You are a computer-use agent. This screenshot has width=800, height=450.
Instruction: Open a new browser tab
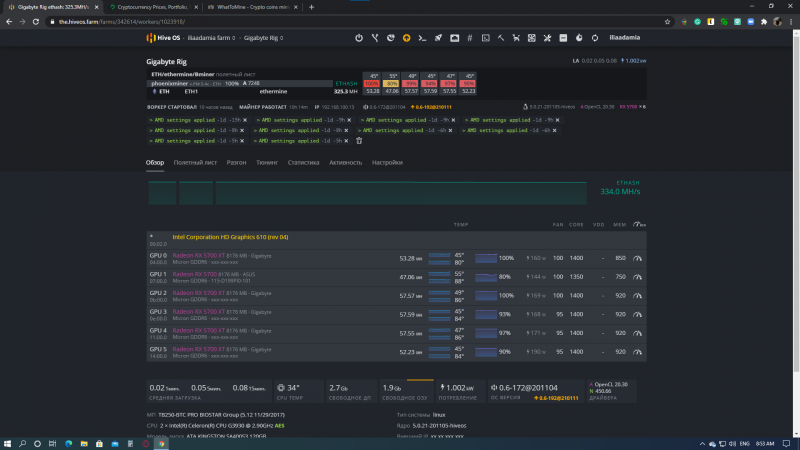[x=312, y=7]
